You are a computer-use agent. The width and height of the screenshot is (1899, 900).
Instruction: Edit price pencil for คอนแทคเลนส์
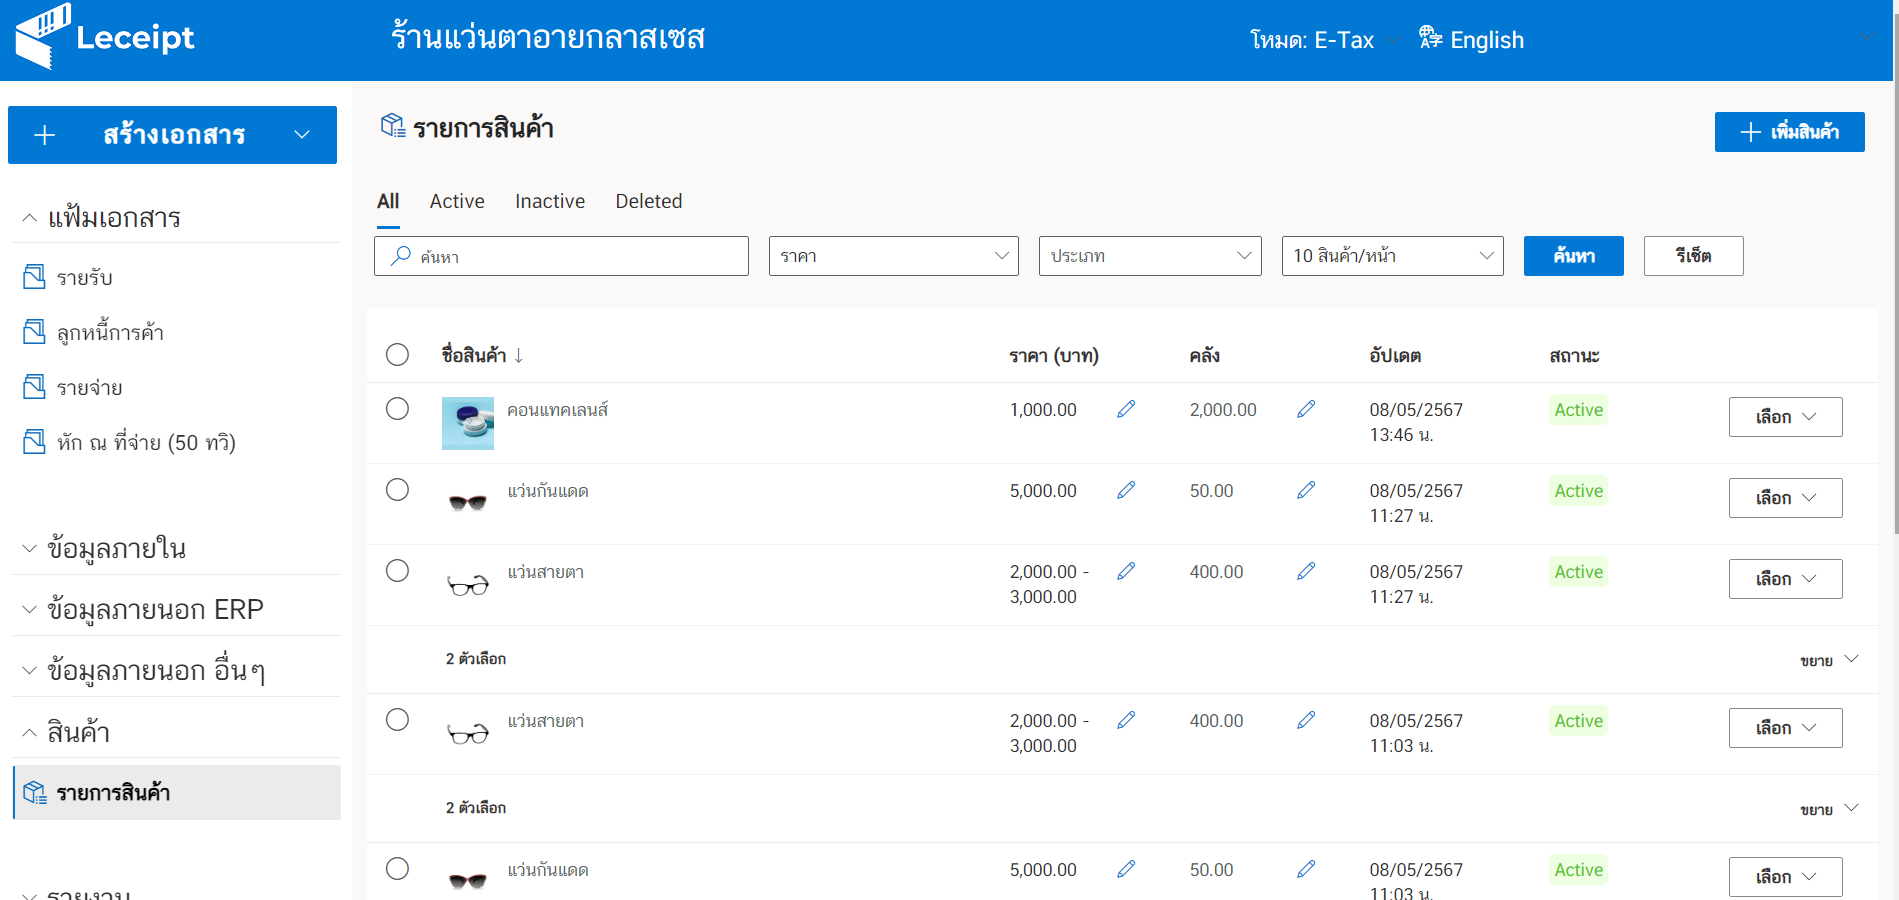(x=1126, y=409)
